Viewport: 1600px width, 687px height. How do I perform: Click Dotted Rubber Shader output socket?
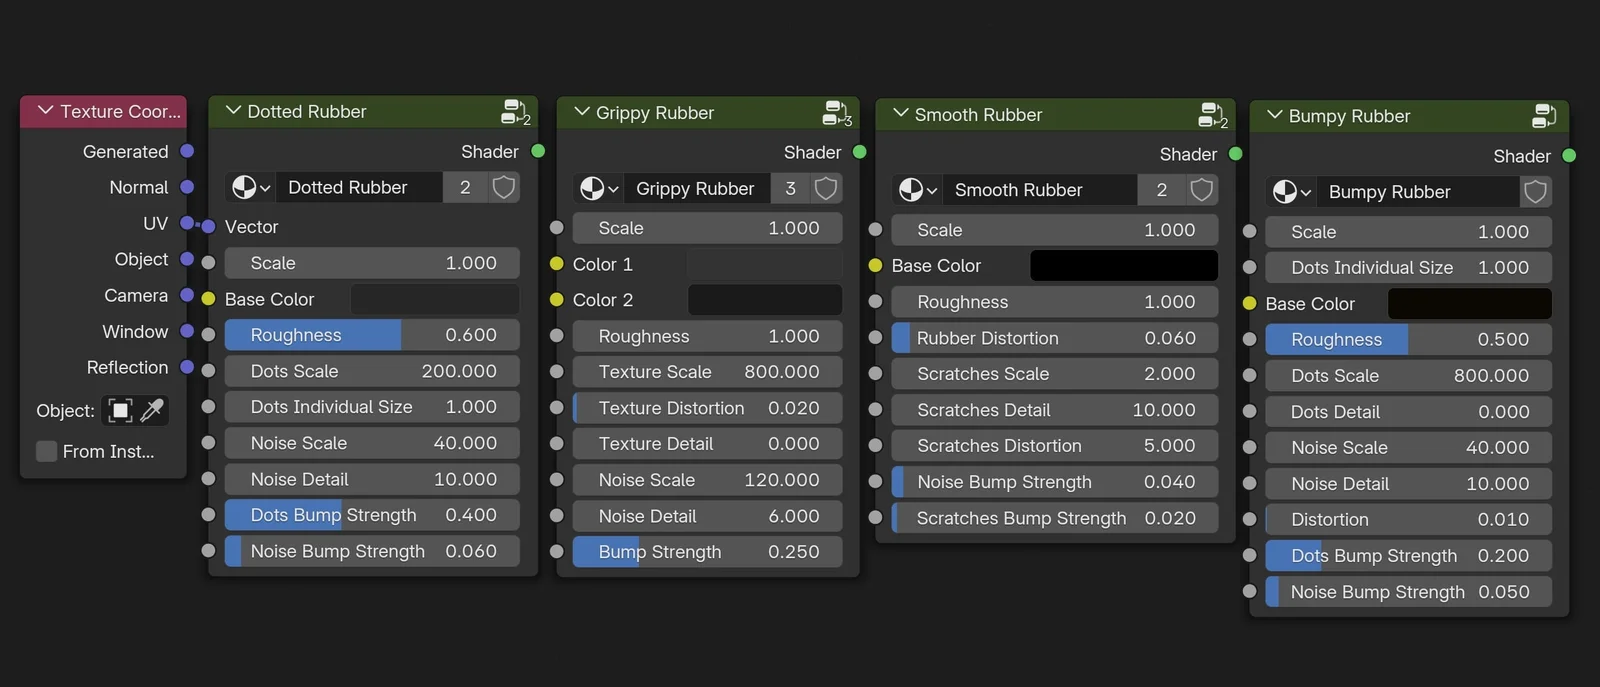[538, 151]
